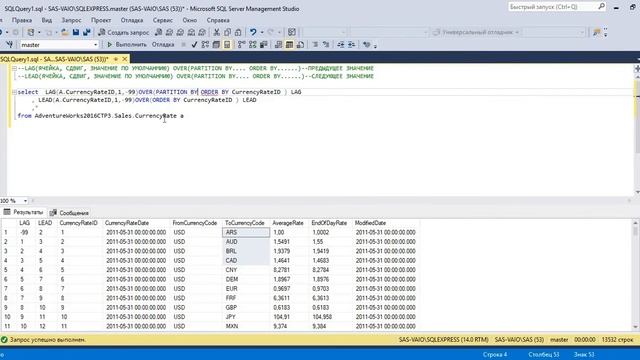Click the Save All icon
This screenshot has width=640, height=360.
[x=87, y=32]
